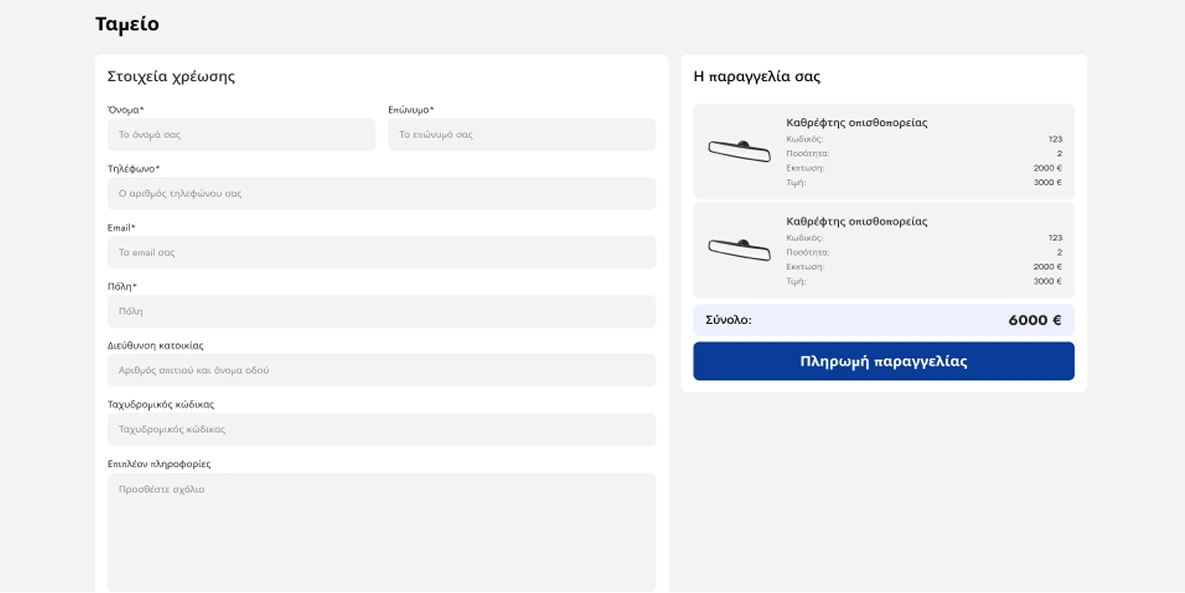Click the first rear-view mirror product thumbnail
This screenshot has height=593, width=1185.
[739, 151]
